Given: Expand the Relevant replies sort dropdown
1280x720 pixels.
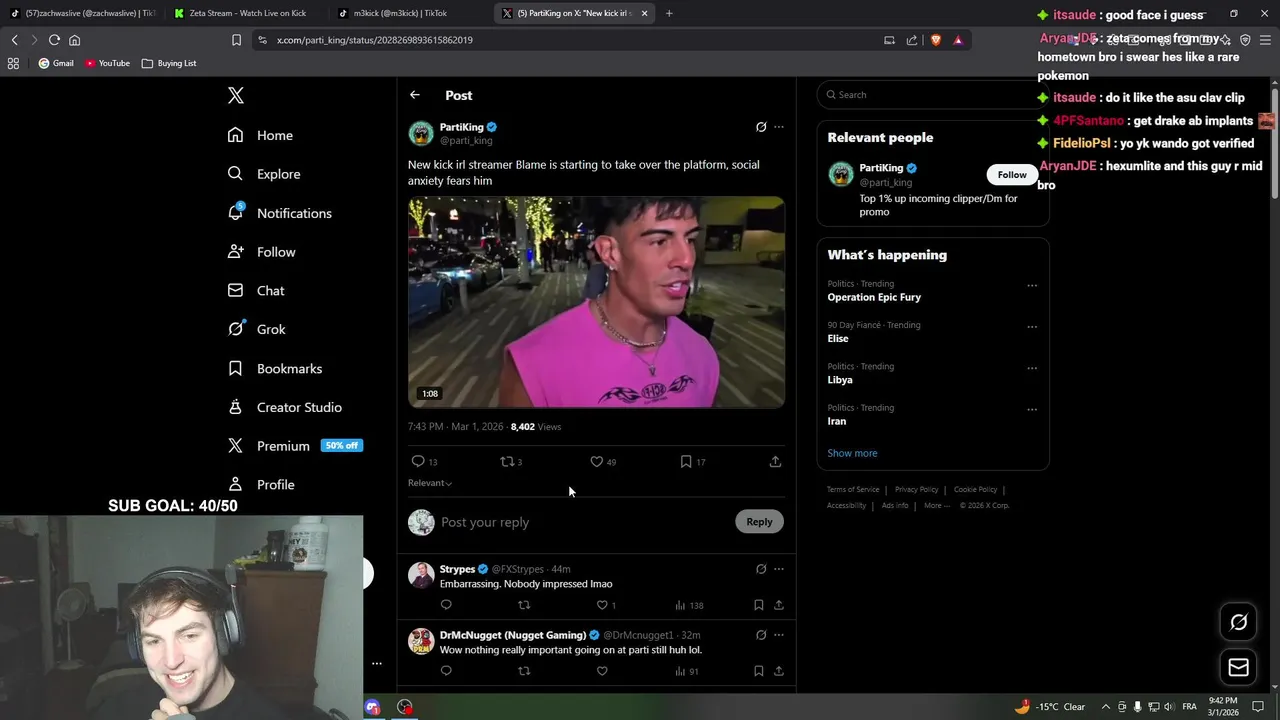Looking at the screenshot, I should pyautogui.click(x=430, y=483).
